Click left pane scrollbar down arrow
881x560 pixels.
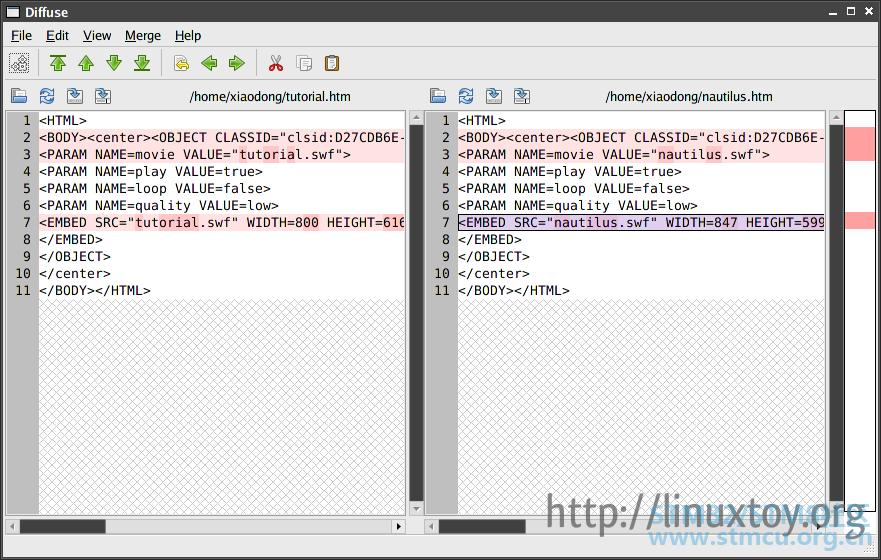tap(416, 509)
